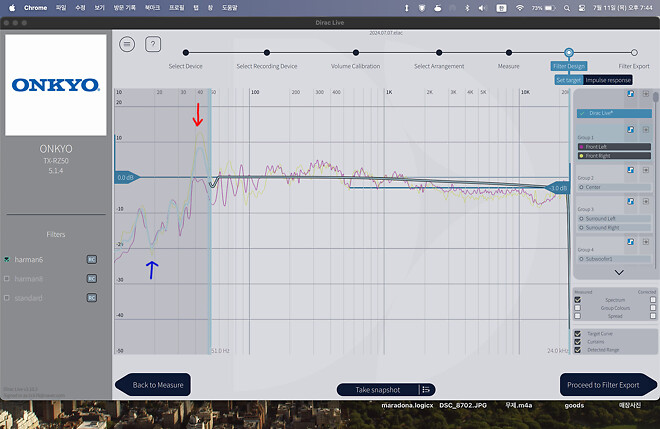Viewport: 660px width, 429px height.
Task: Click the help question mark icon
Action: (x=153, y=44)
